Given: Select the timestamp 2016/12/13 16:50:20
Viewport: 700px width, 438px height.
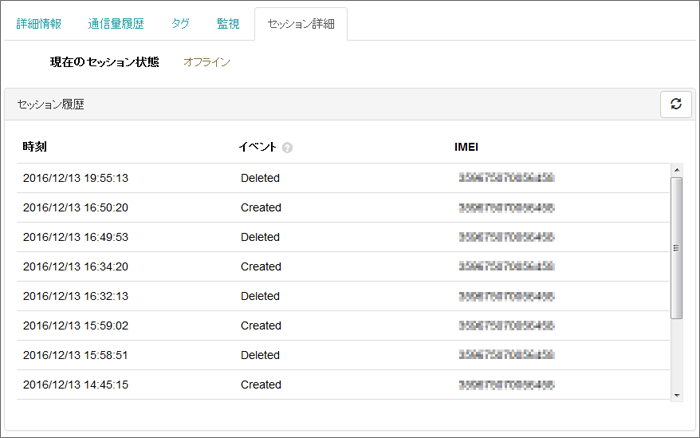Looking at the screenshot, I should click(x=75, y=208).
